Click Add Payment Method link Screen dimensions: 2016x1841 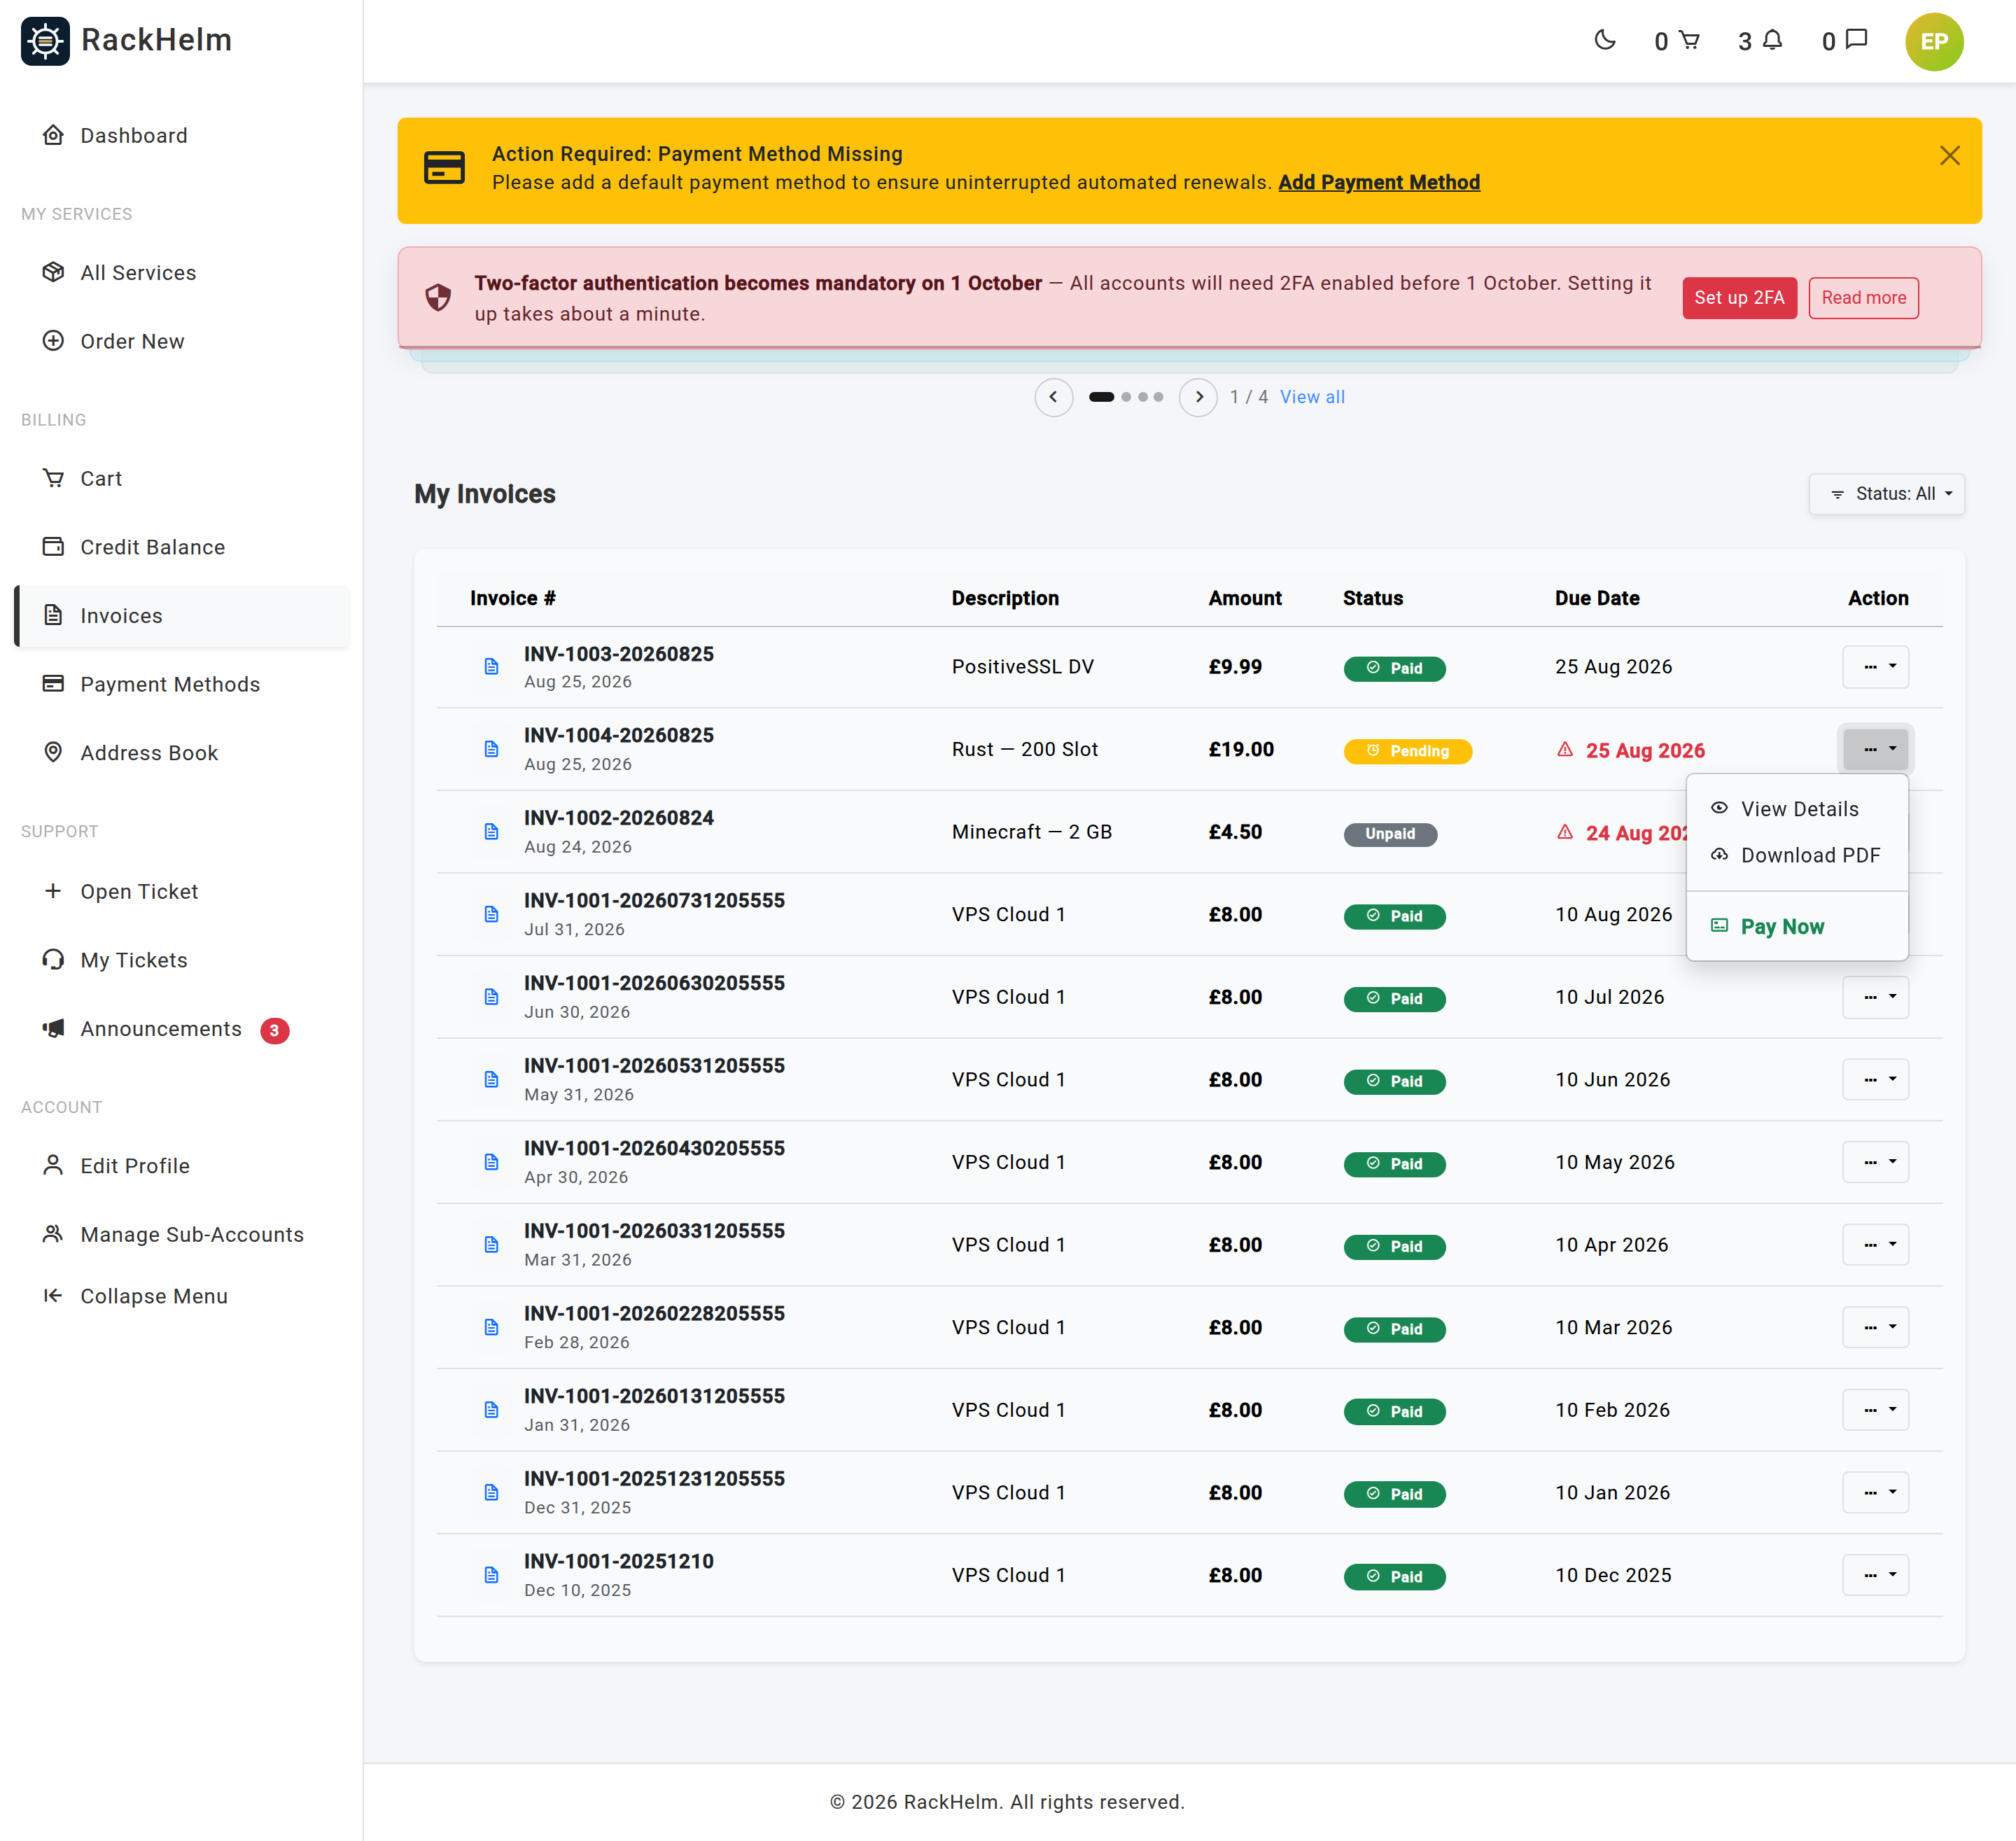(x=1379, y=182)
